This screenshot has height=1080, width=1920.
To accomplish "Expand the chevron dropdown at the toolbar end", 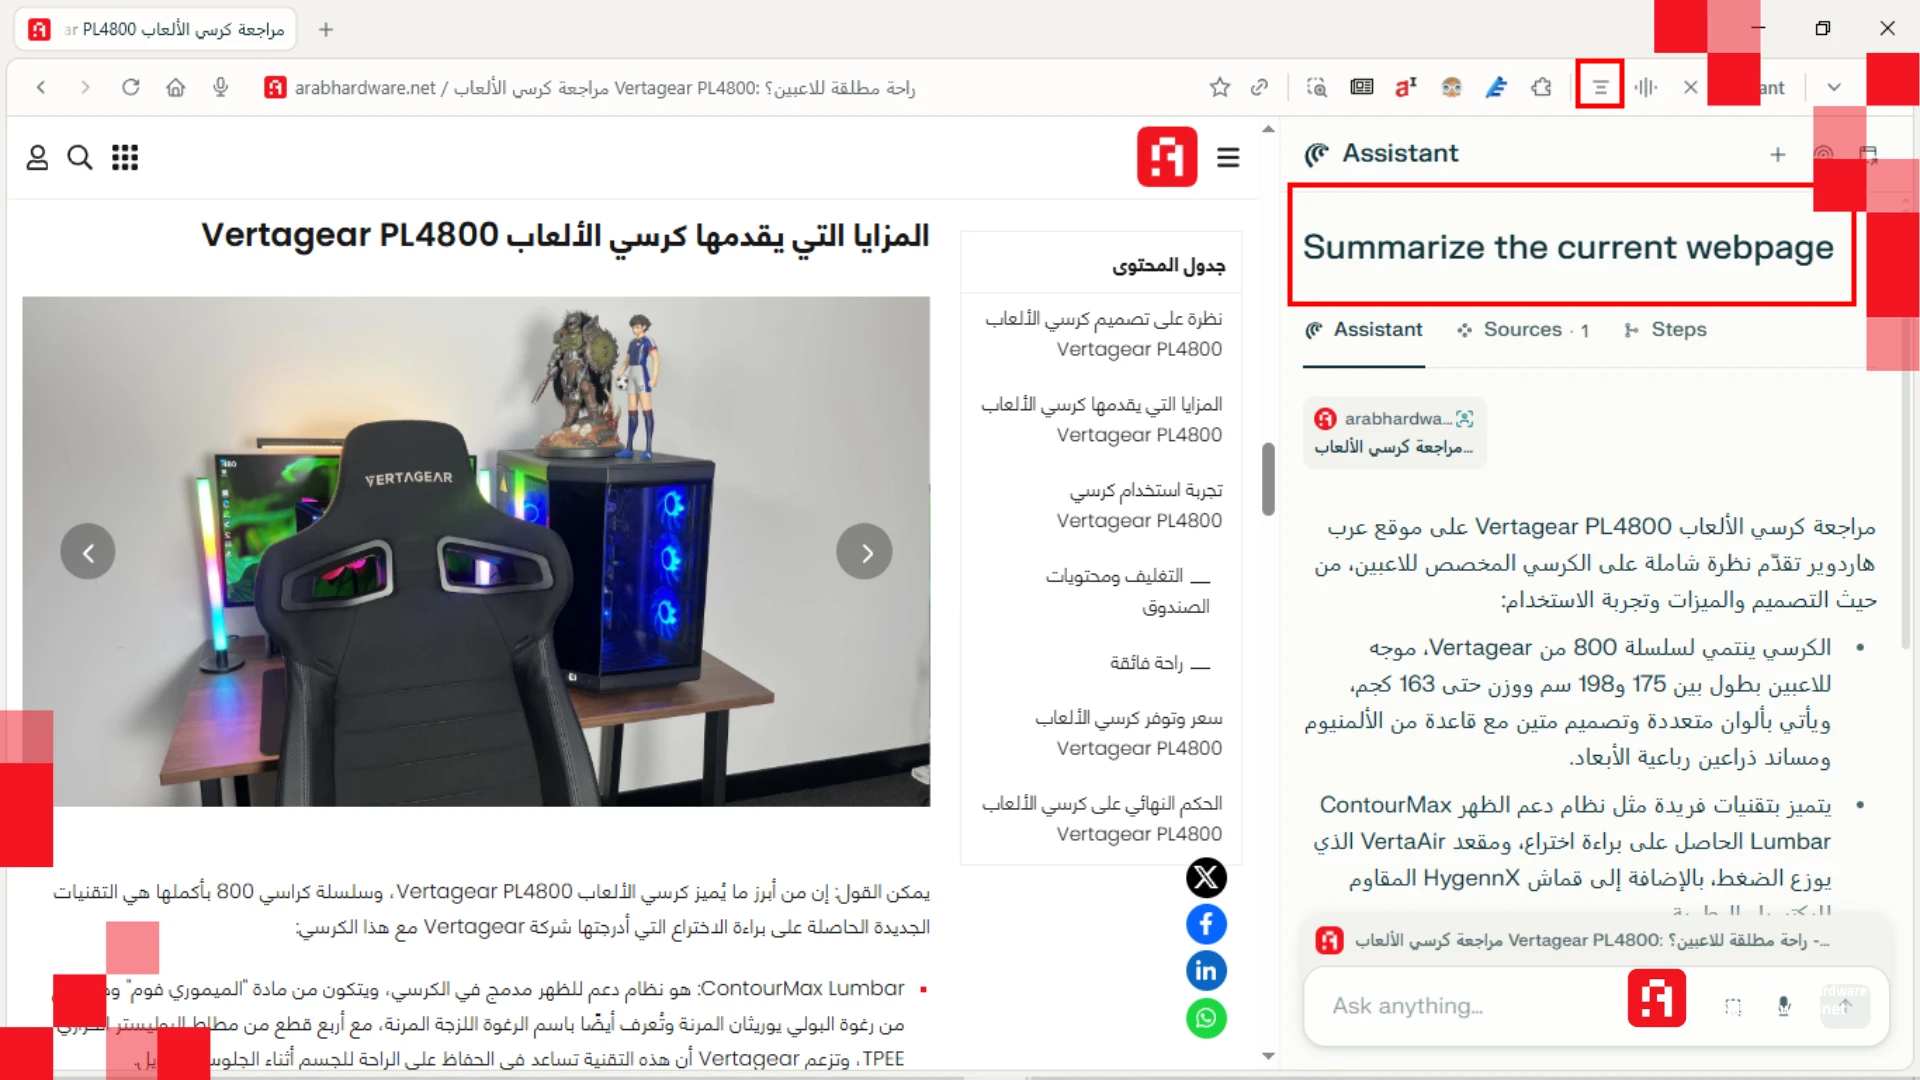I will (1834, 88).
